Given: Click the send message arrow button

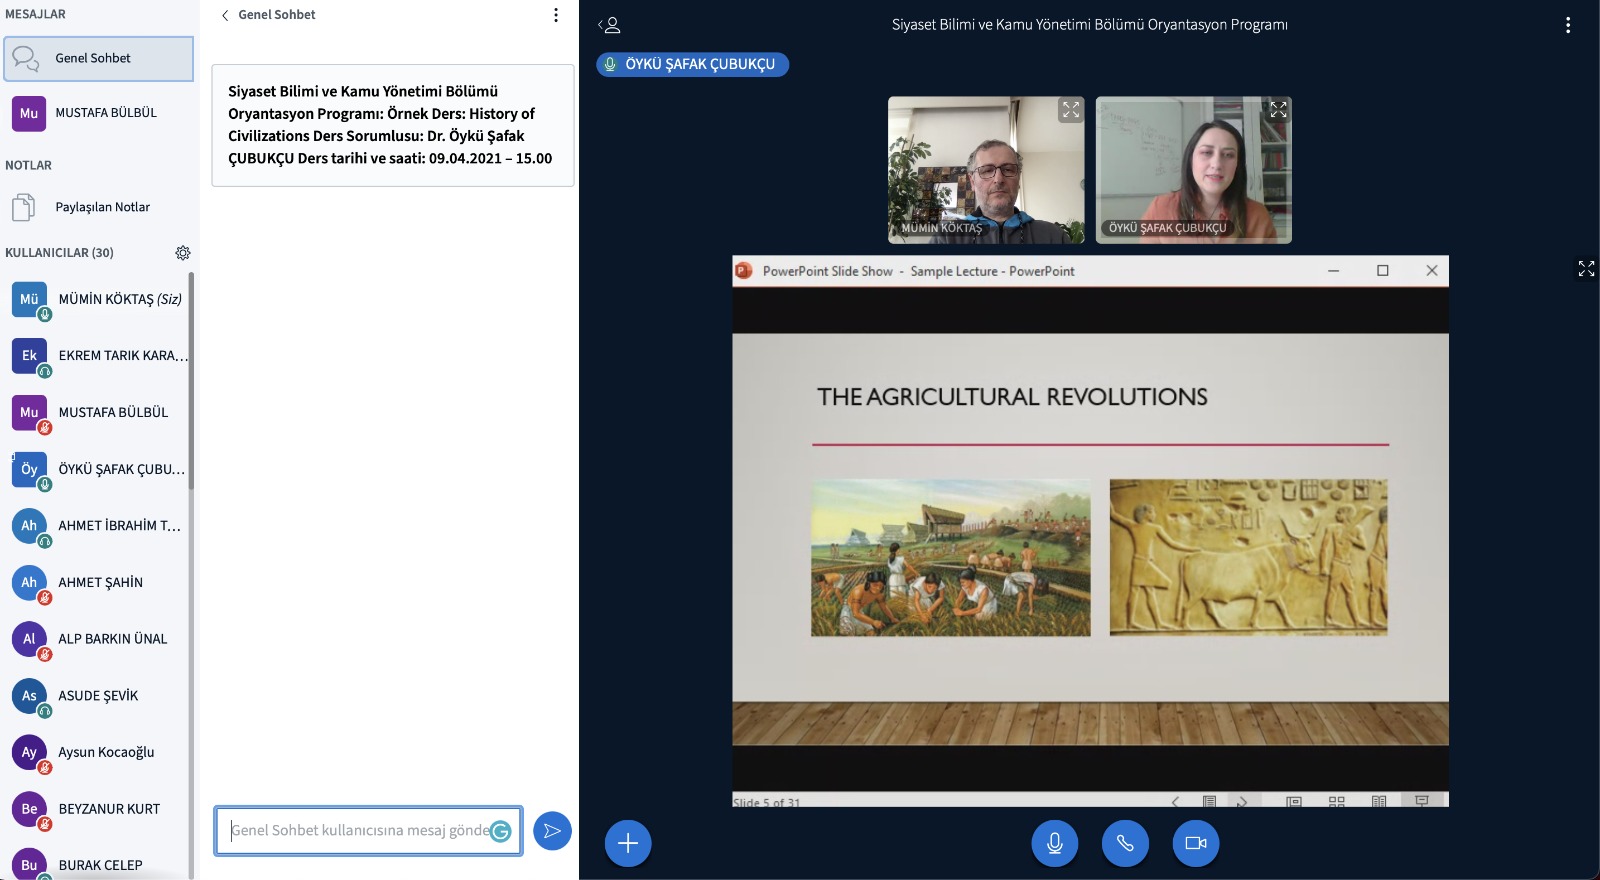Looking at the screenshot, I should pyautogui.click(x=552, y=831).
